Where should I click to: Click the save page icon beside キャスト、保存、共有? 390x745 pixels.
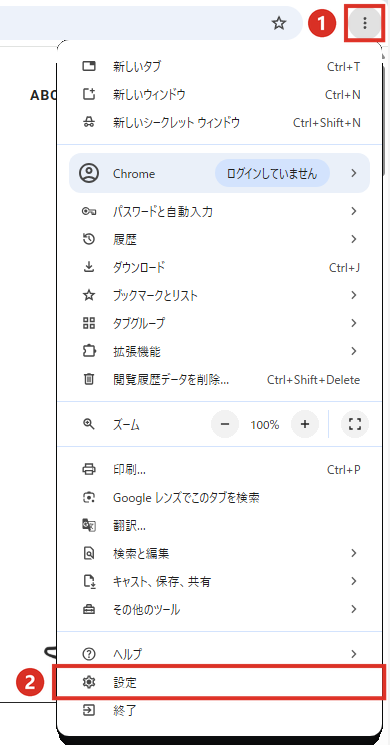[89, 581]
